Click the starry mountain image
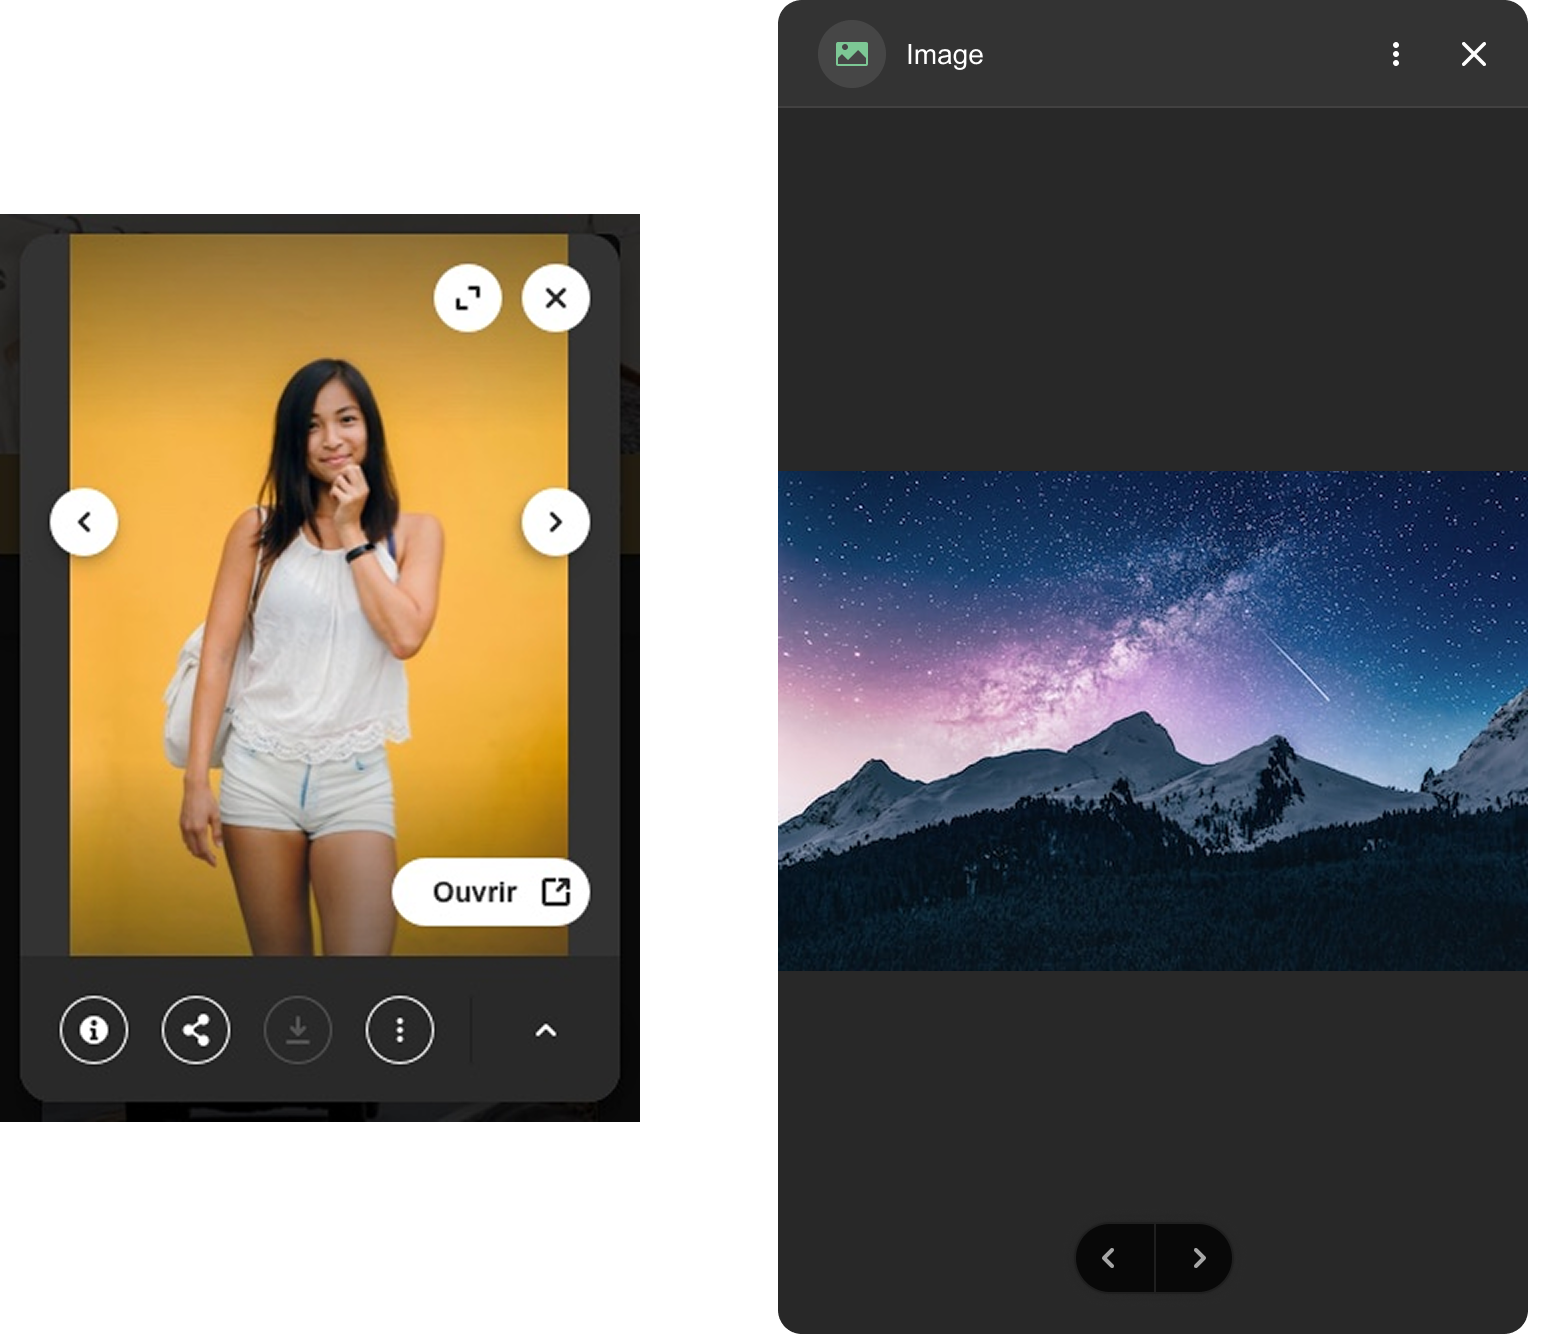Image resolution: width=1558 pixels, height=1334 pixels. coord(1153,721)
